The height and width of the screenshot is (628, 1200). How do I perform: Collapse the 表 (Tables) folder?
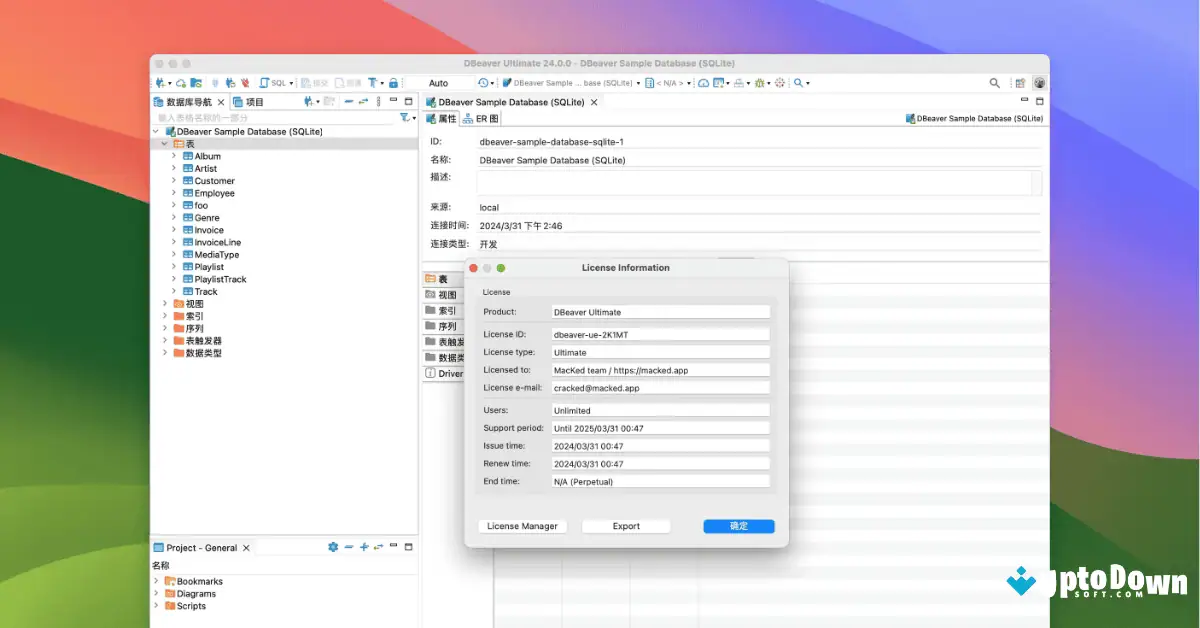[165, 143]
